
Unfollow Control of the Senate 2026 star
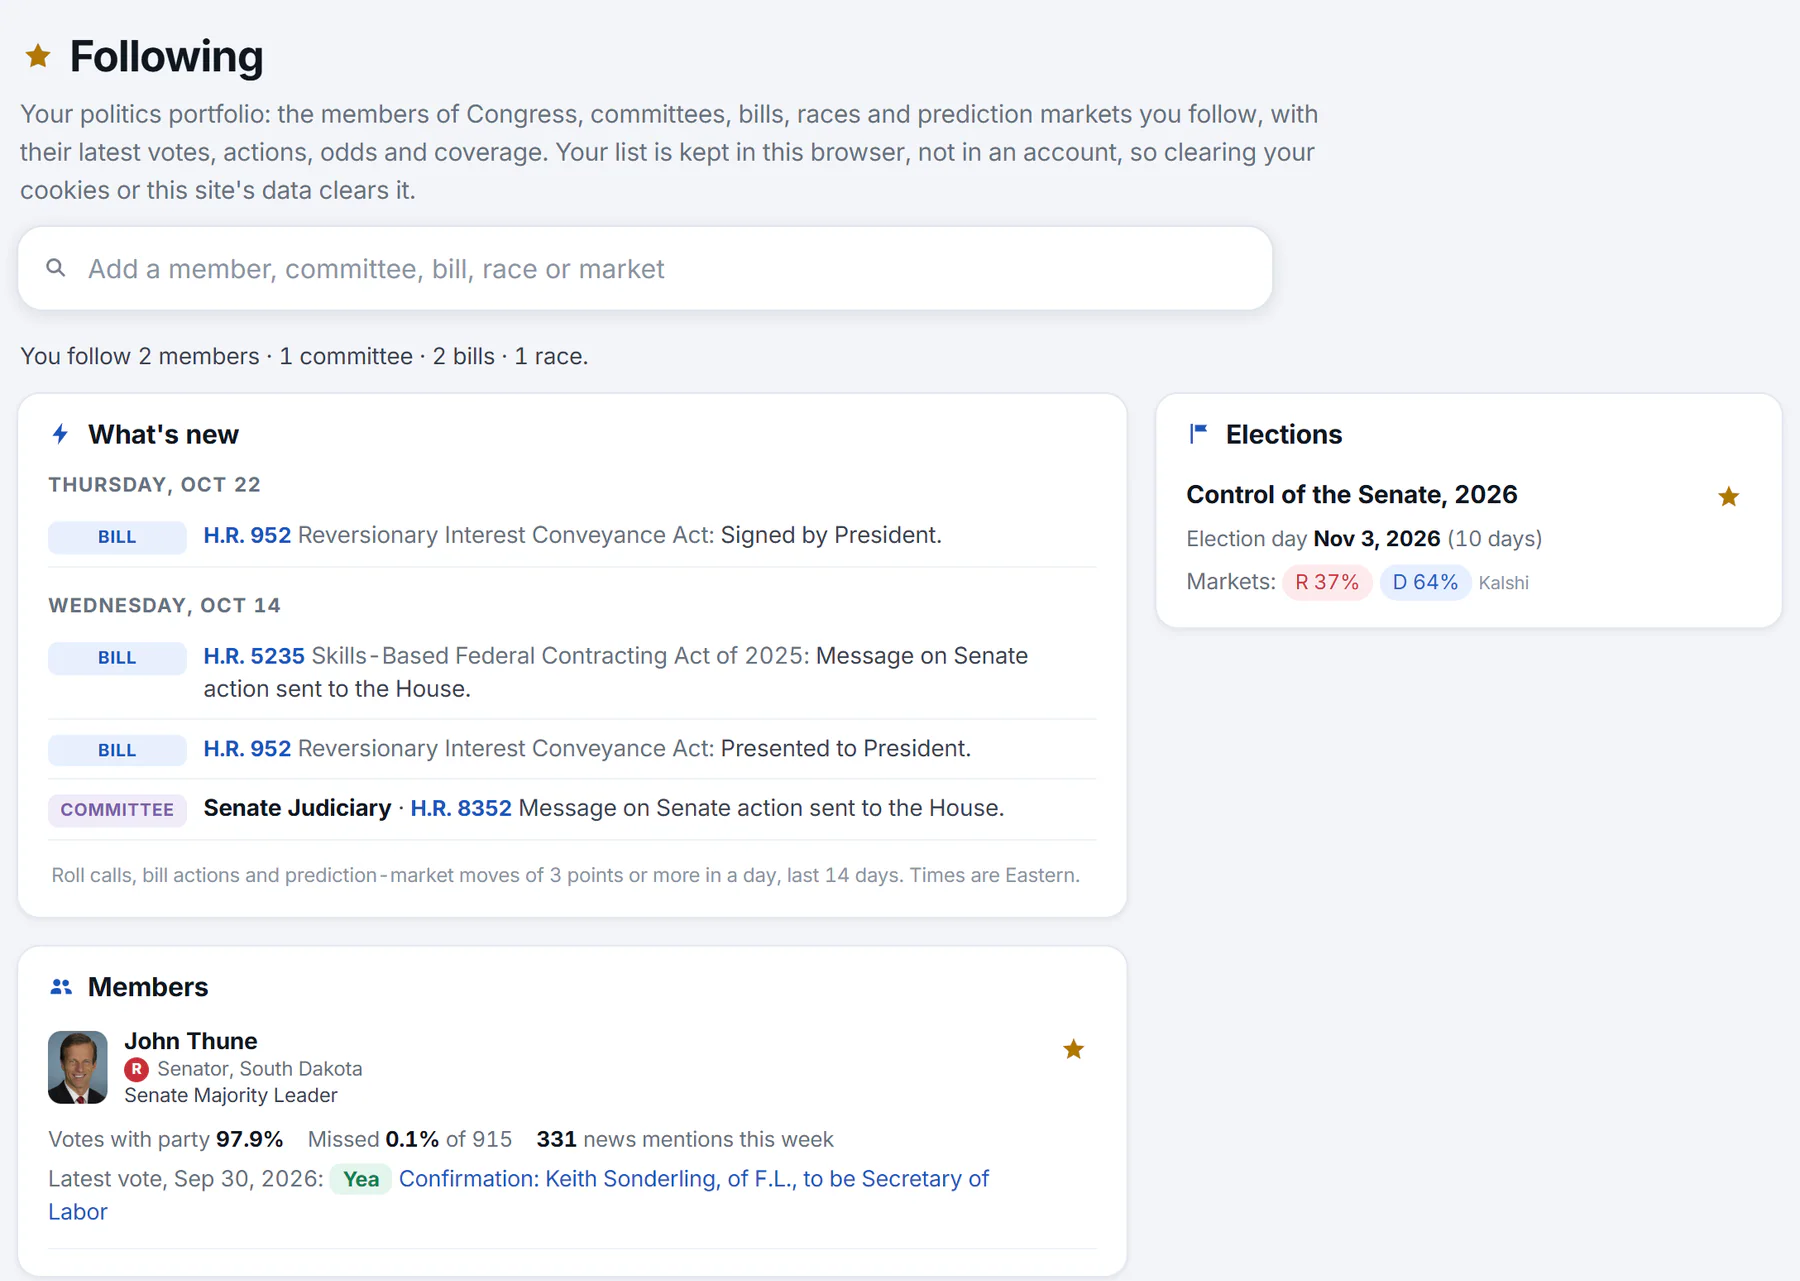[x=1728, y=496]
